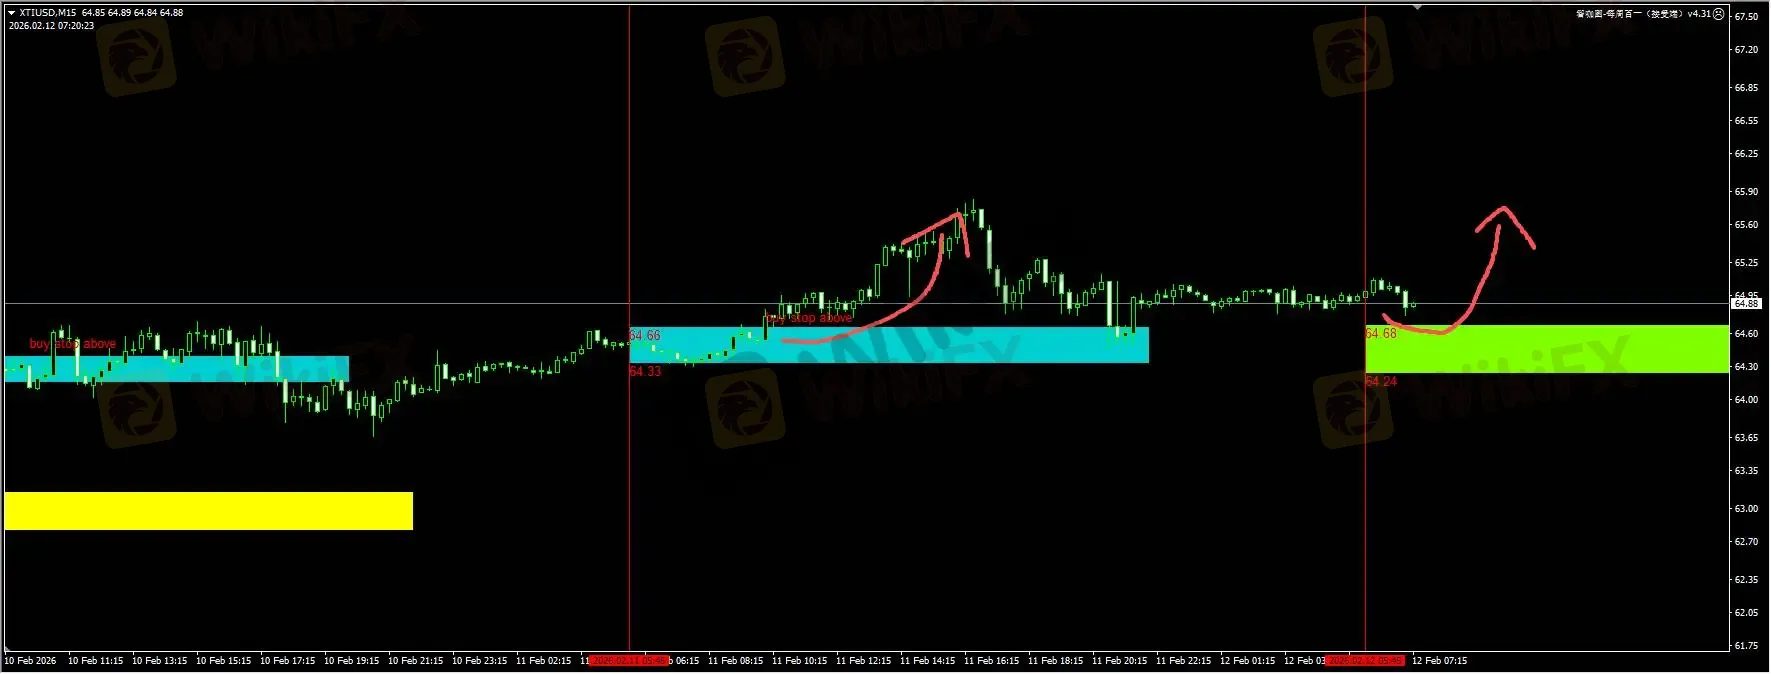The width and height of the screenshot is (1771, 674).
Task: Click the 64.24 red price label
Action: coord(1382,382)
